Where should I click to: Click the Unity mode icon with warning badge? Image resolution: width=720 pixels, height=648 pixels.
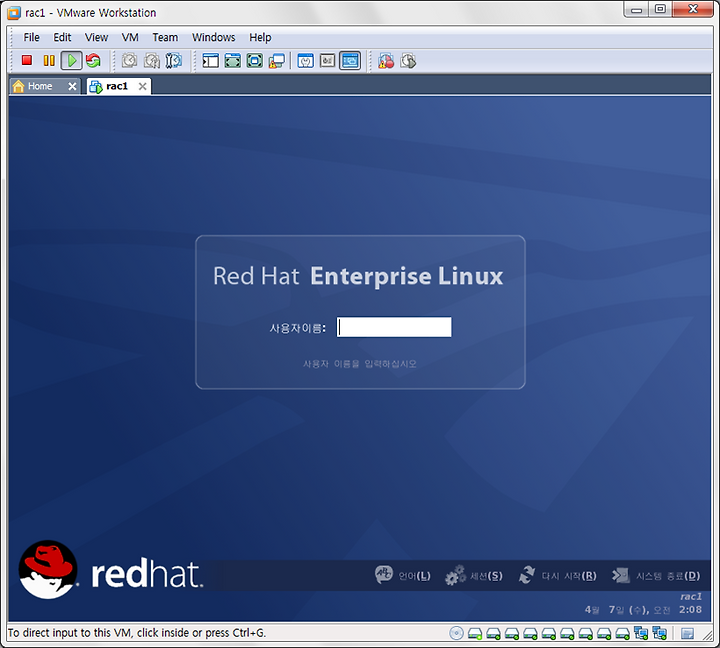click(277, 60)
